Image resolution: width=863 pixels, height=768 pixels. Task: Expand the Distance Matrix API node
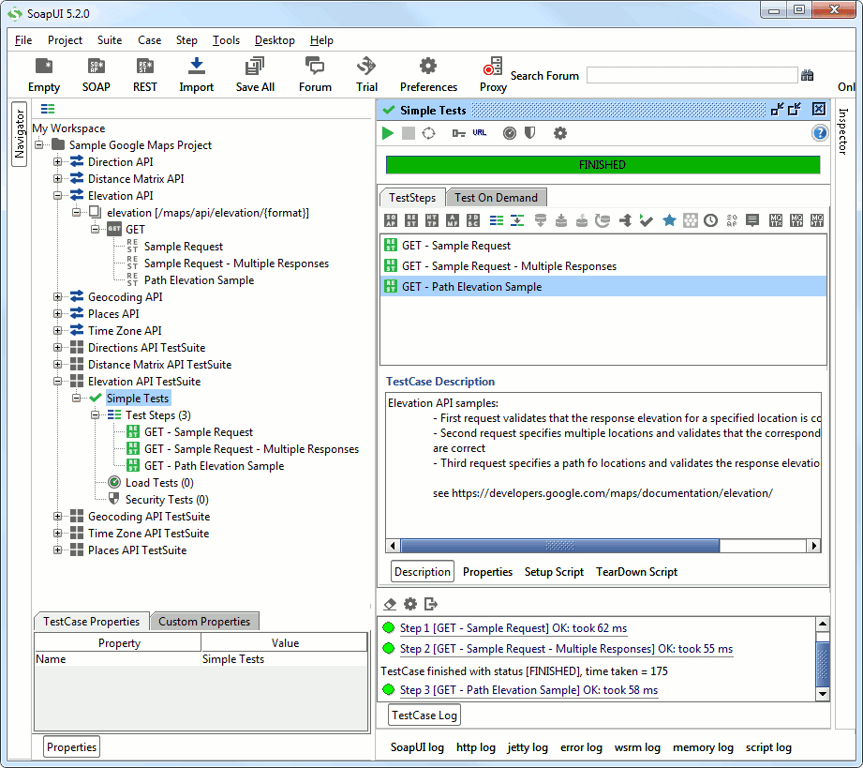pyautogui.click(x=57, y=179)
